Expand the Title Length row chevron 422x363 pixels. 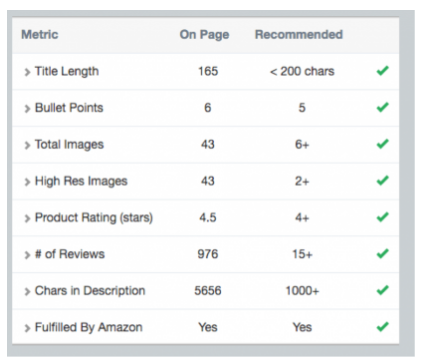coord(27,72)
